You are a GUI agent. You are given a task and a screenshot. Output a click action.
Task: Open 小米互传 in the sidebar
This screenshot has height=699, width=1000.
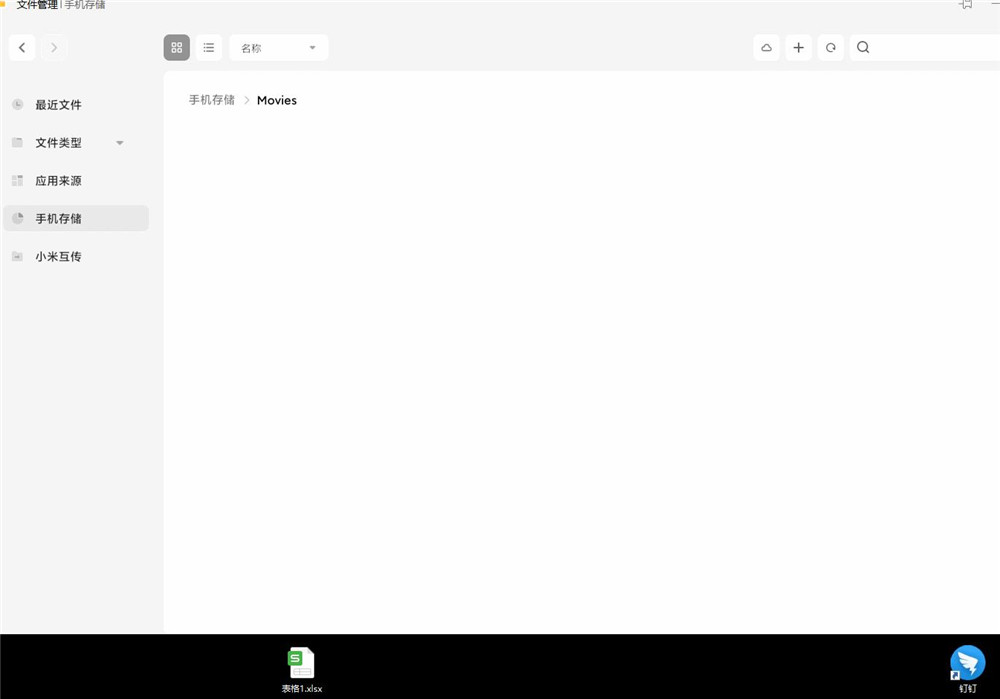[58, 257]
